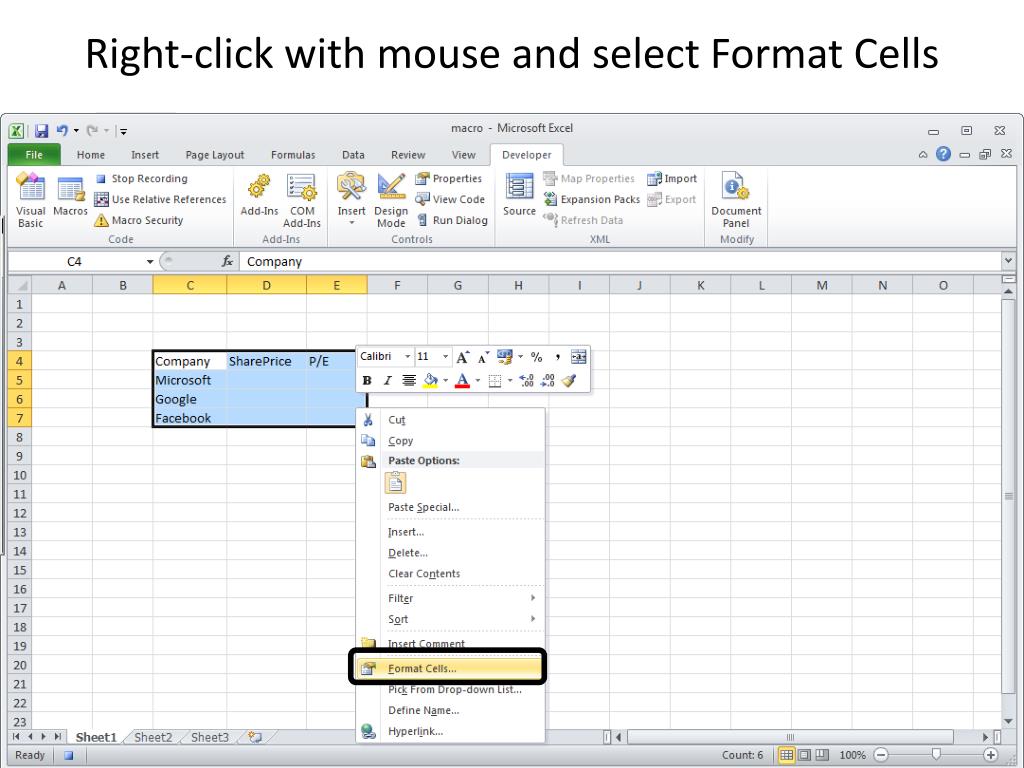Click Increase Decimal on mini toolbar
The height and width of the screenshot is (768, 1024).
point(526,381)
